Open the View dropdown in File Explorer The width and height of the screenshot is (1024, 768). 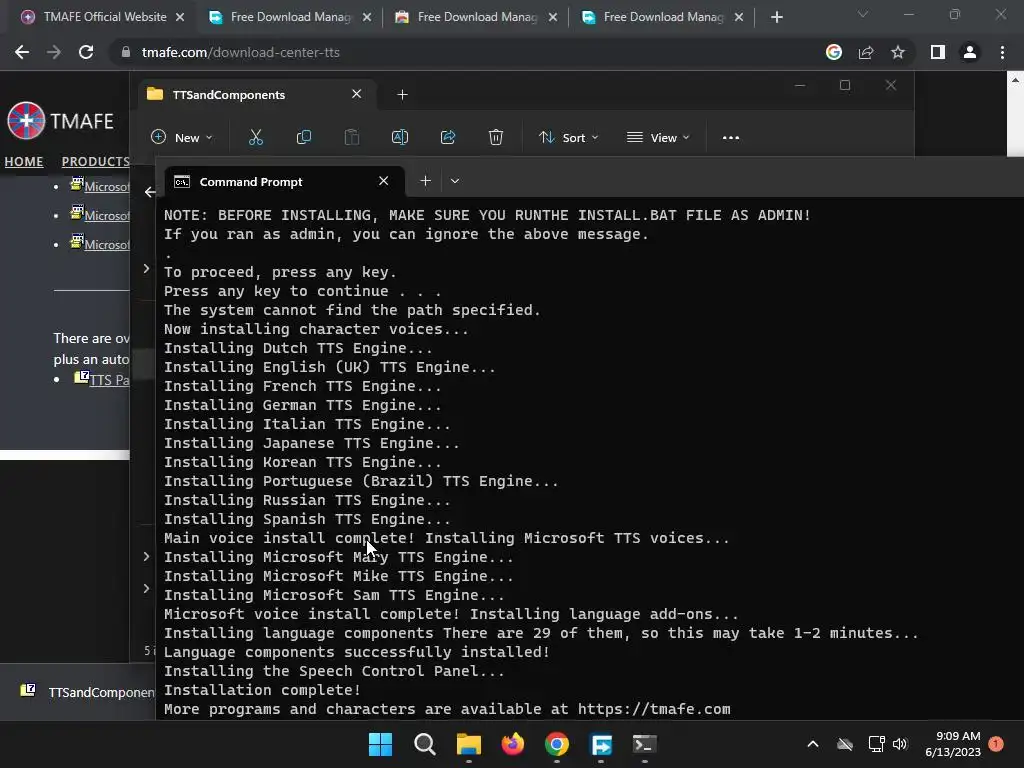pyautogui.click(x=658, y=137)
